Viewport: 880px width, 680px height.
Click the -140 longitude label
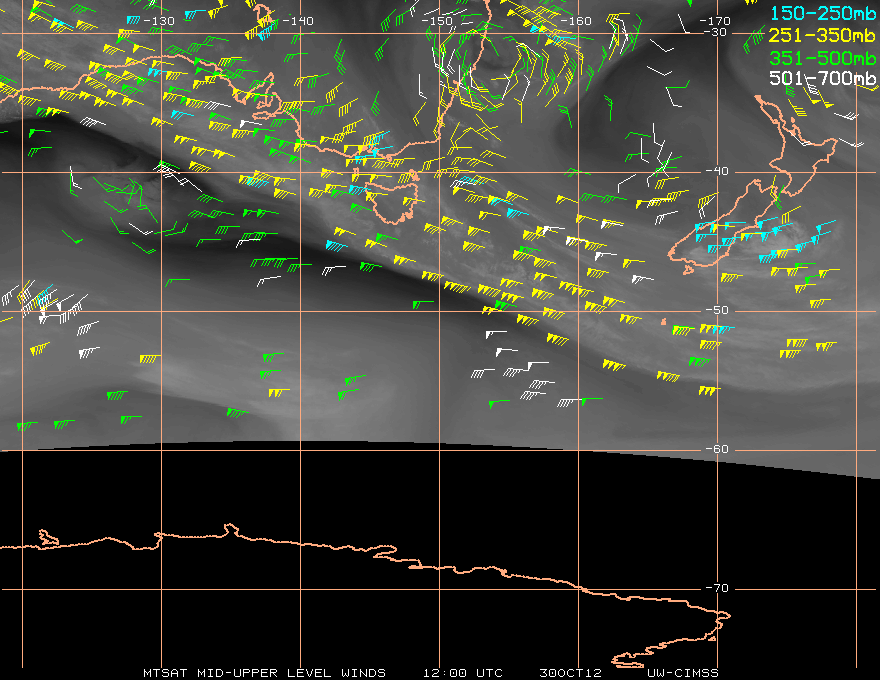click(298, 21)
